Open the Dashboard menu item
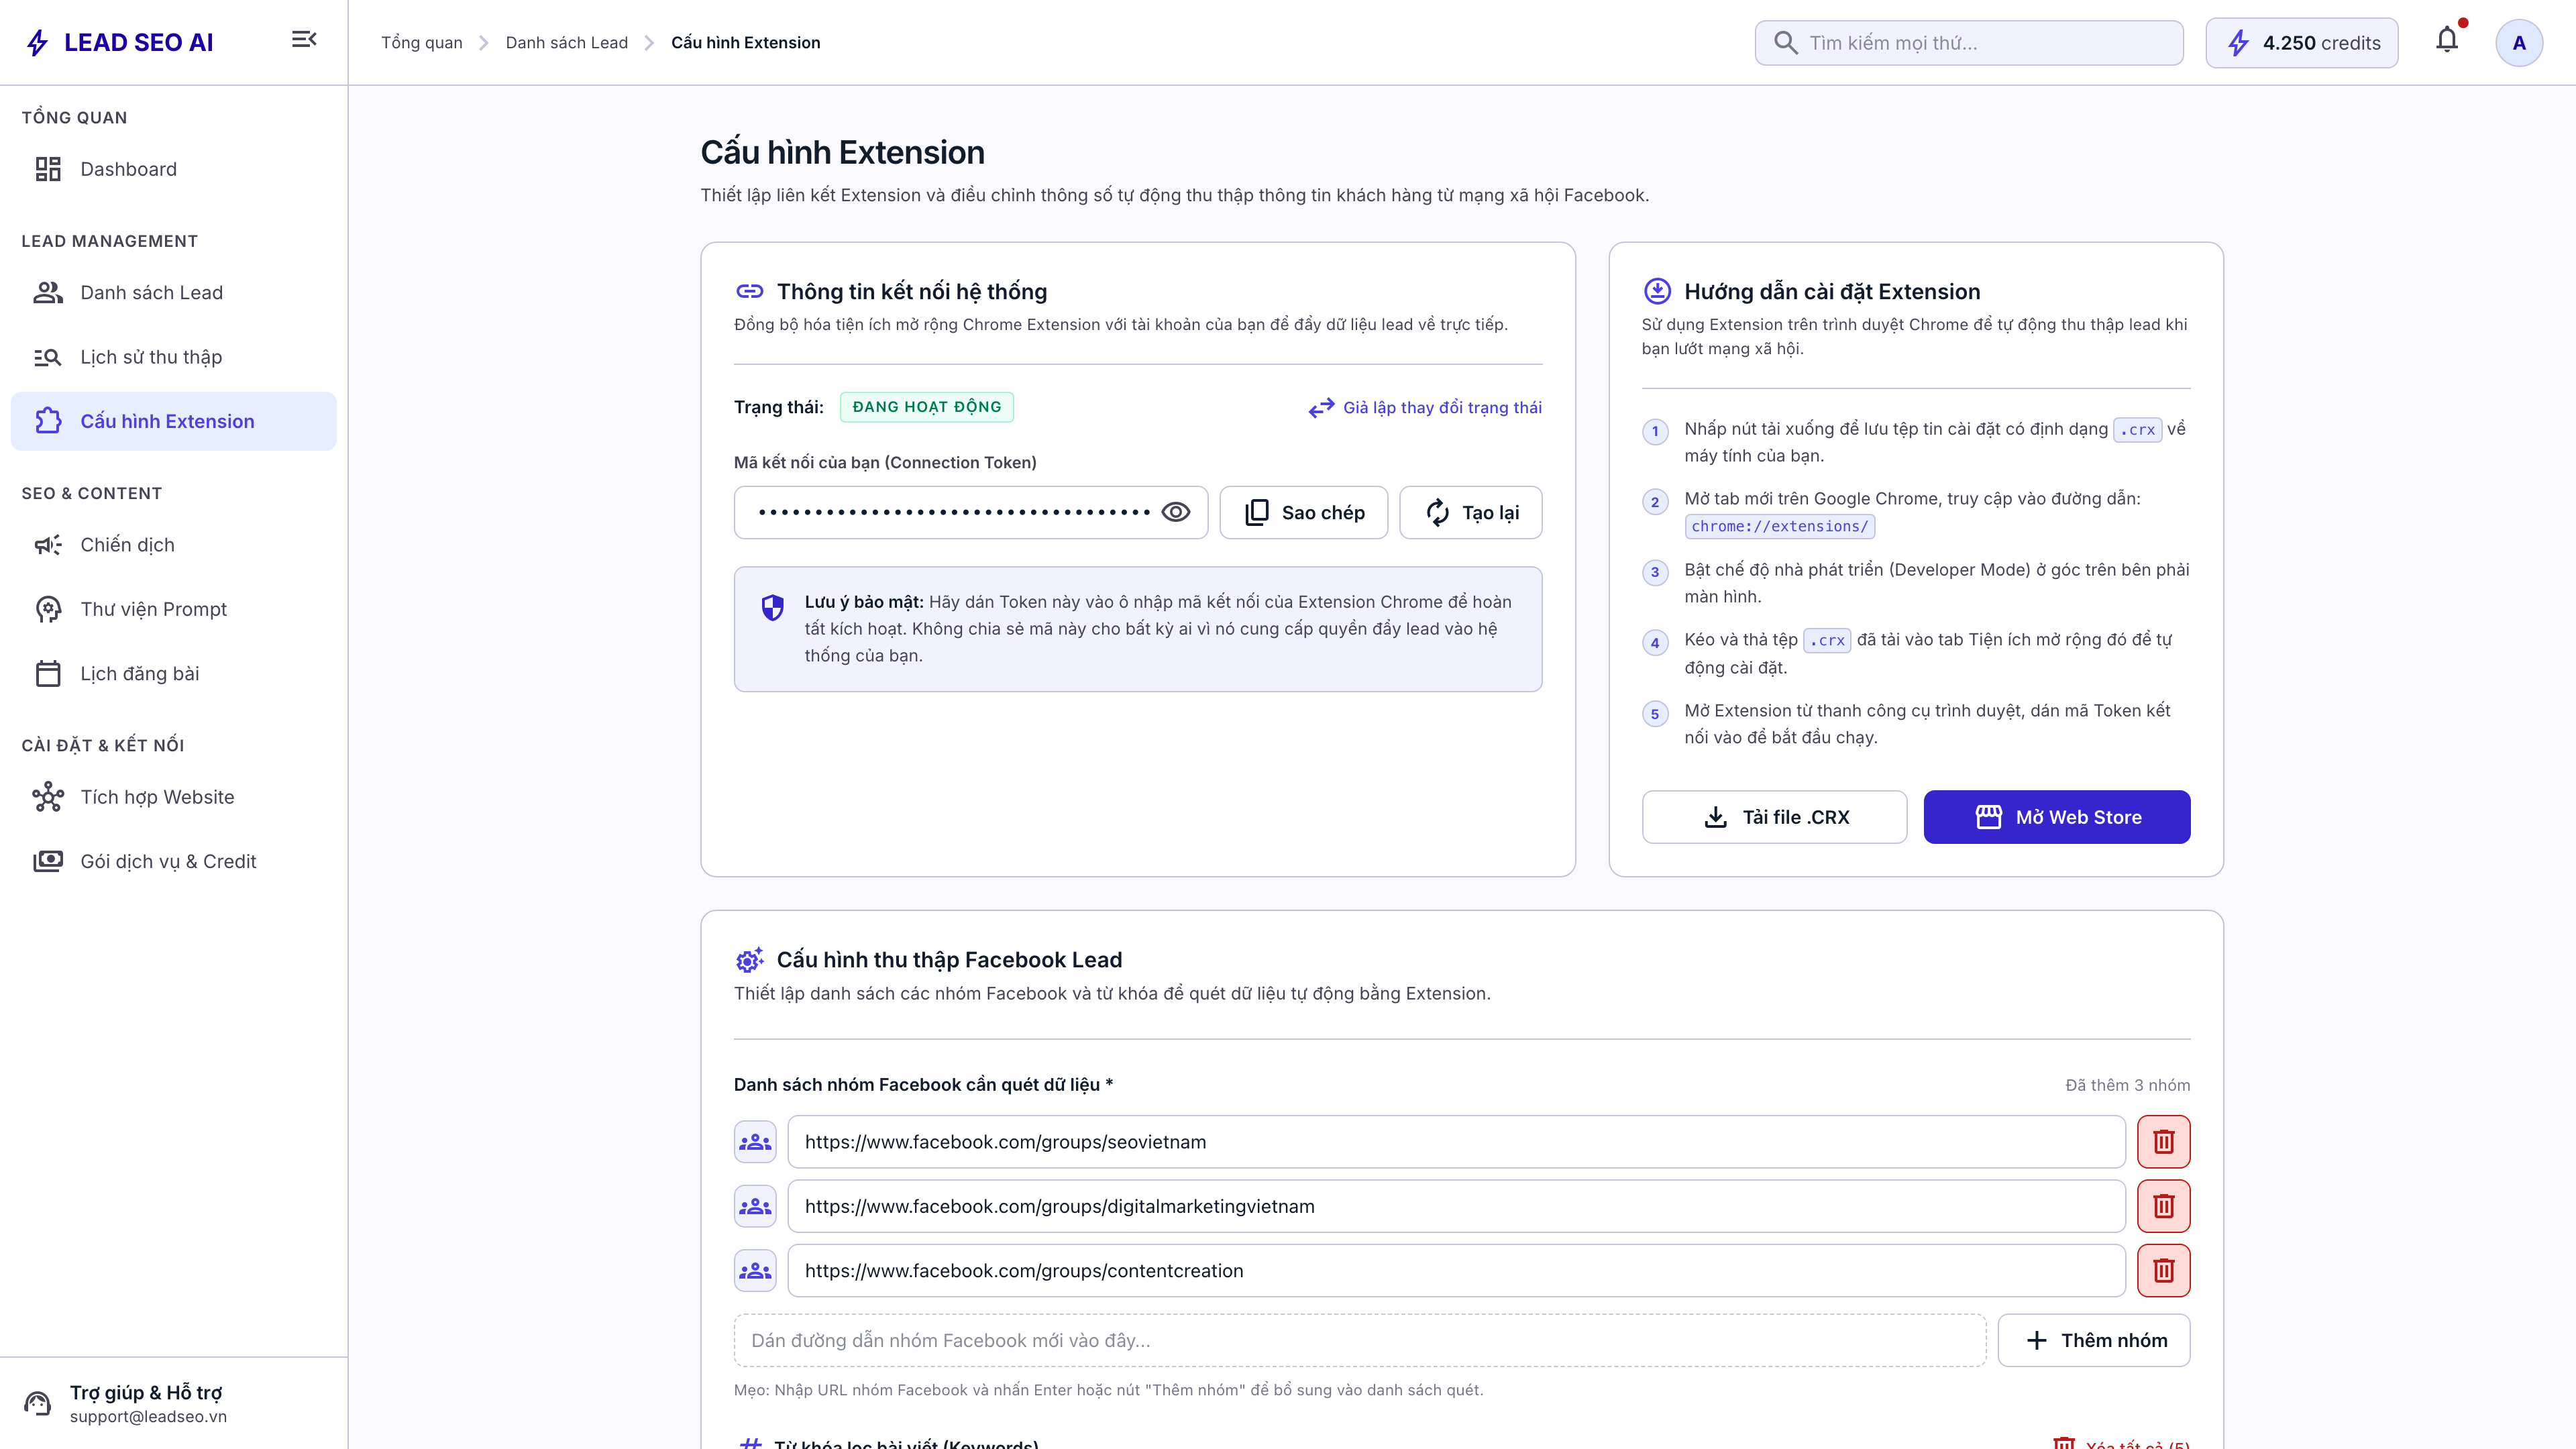This screenshot has height=1449, width=2576. (173, 169)
